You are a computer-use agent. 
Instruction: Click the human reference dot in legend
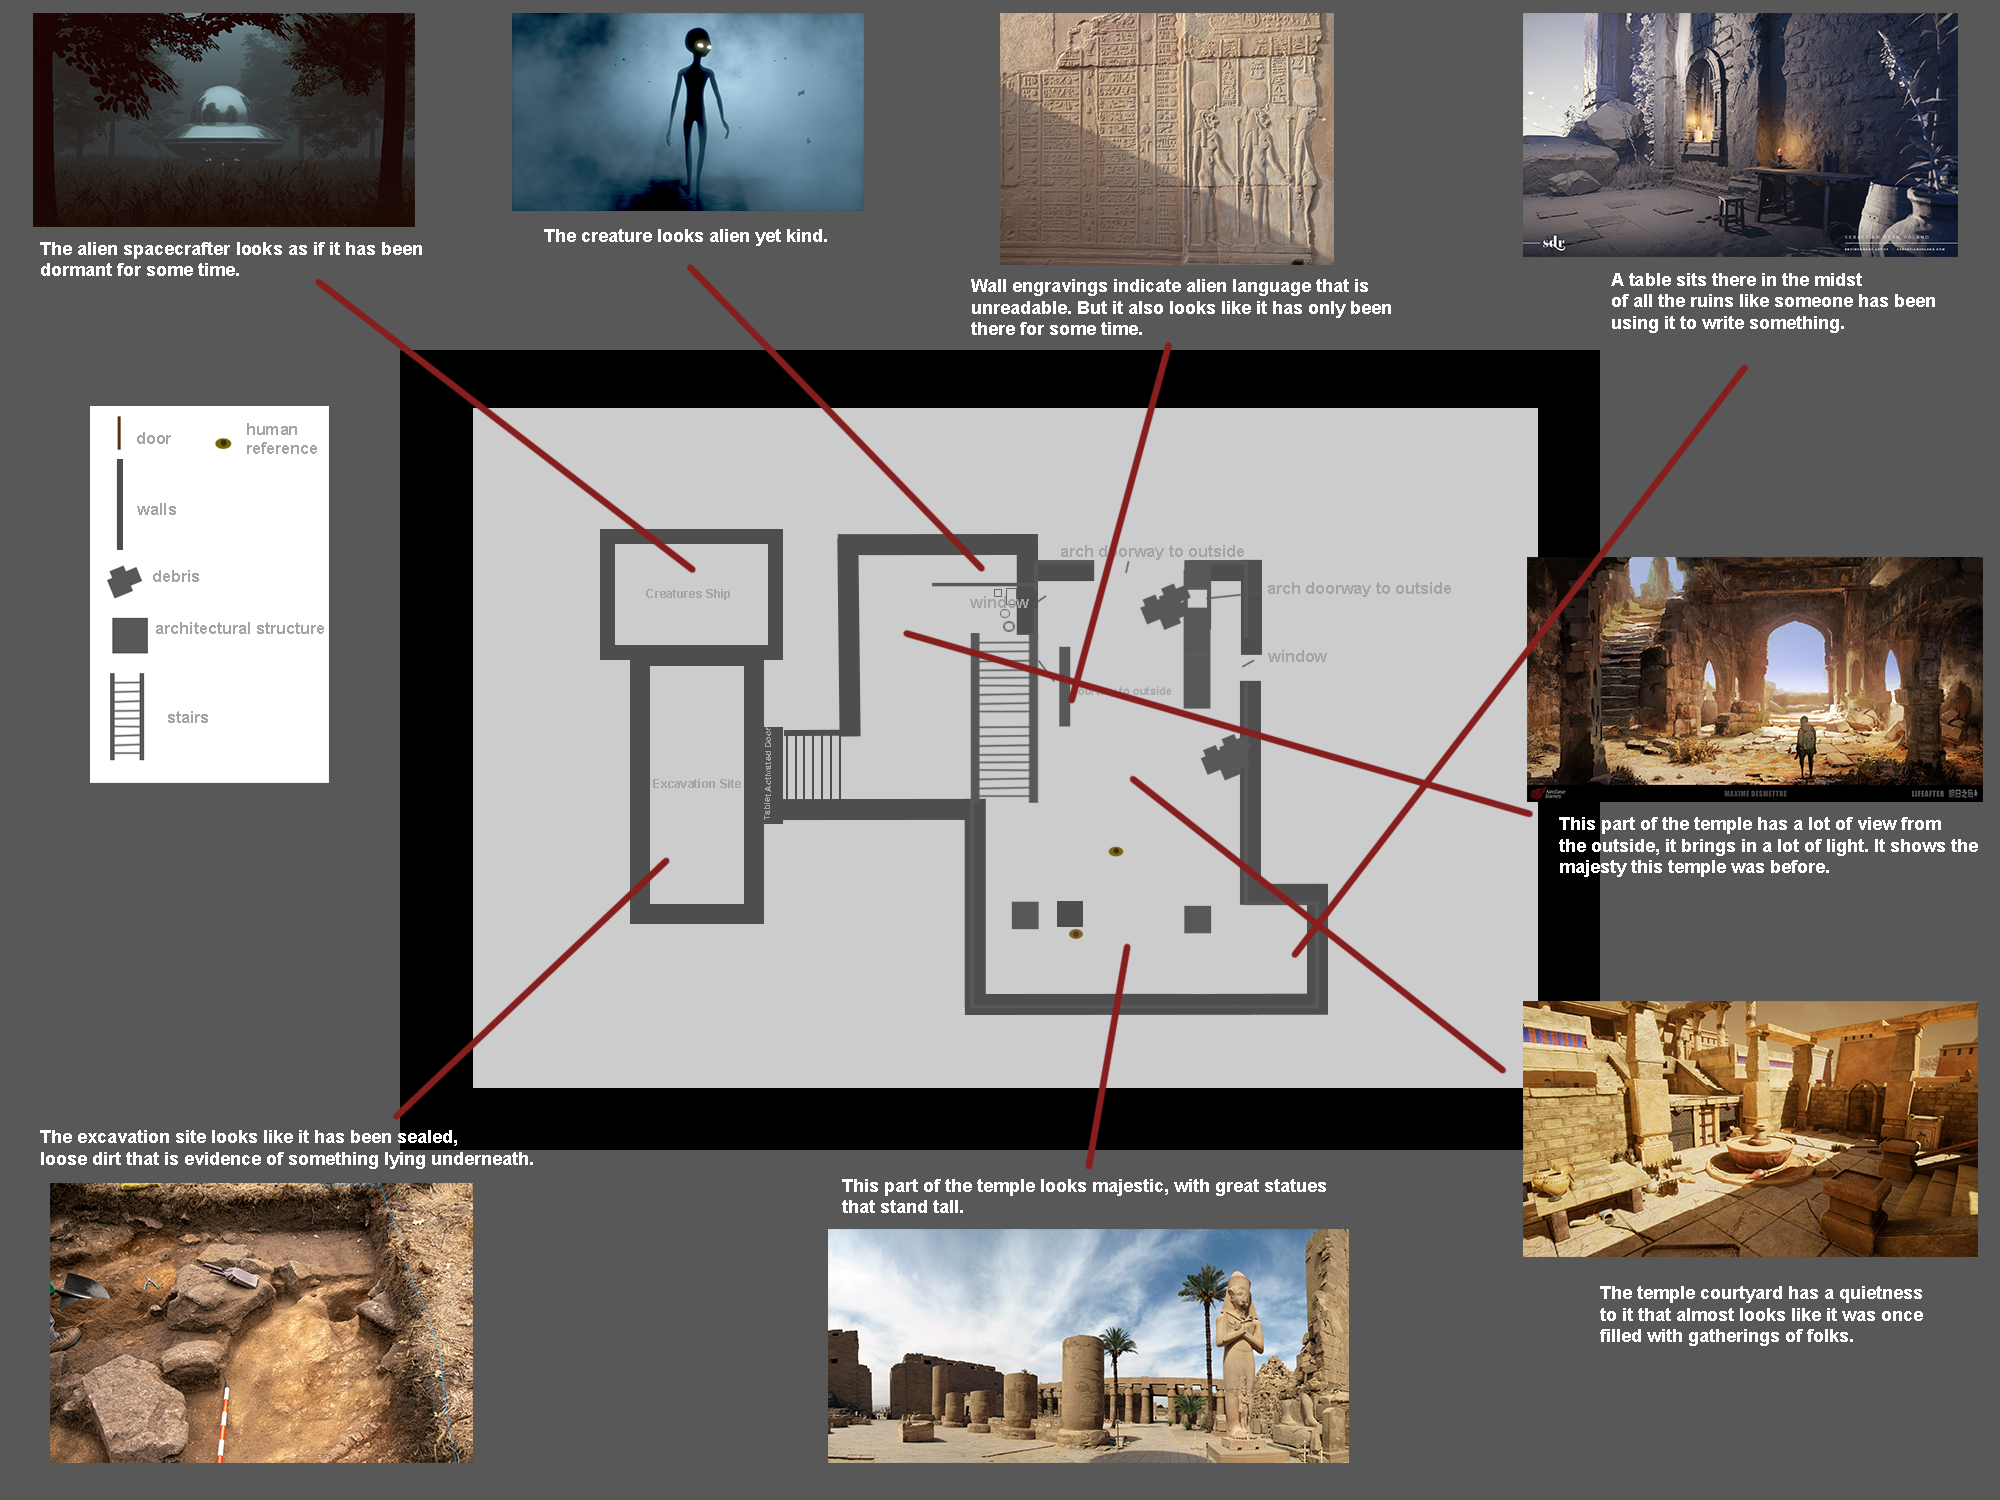(224, 443)
